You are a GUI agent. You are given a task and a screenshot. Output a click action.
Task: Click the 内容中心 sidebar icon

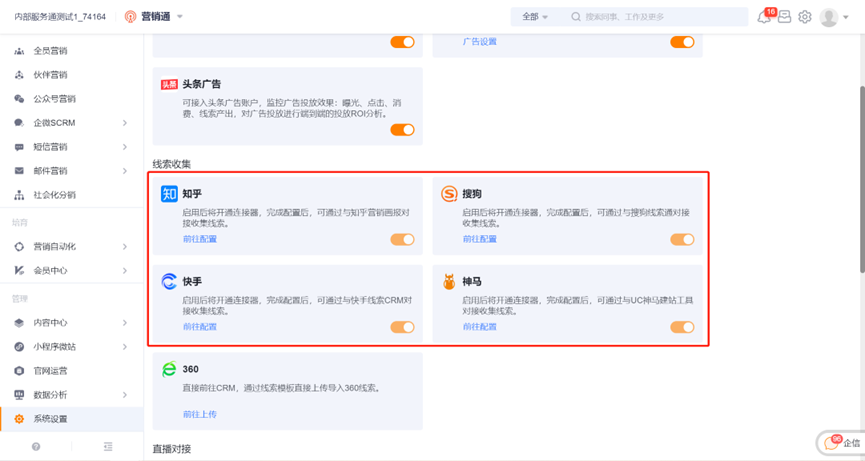click(19, 323)
